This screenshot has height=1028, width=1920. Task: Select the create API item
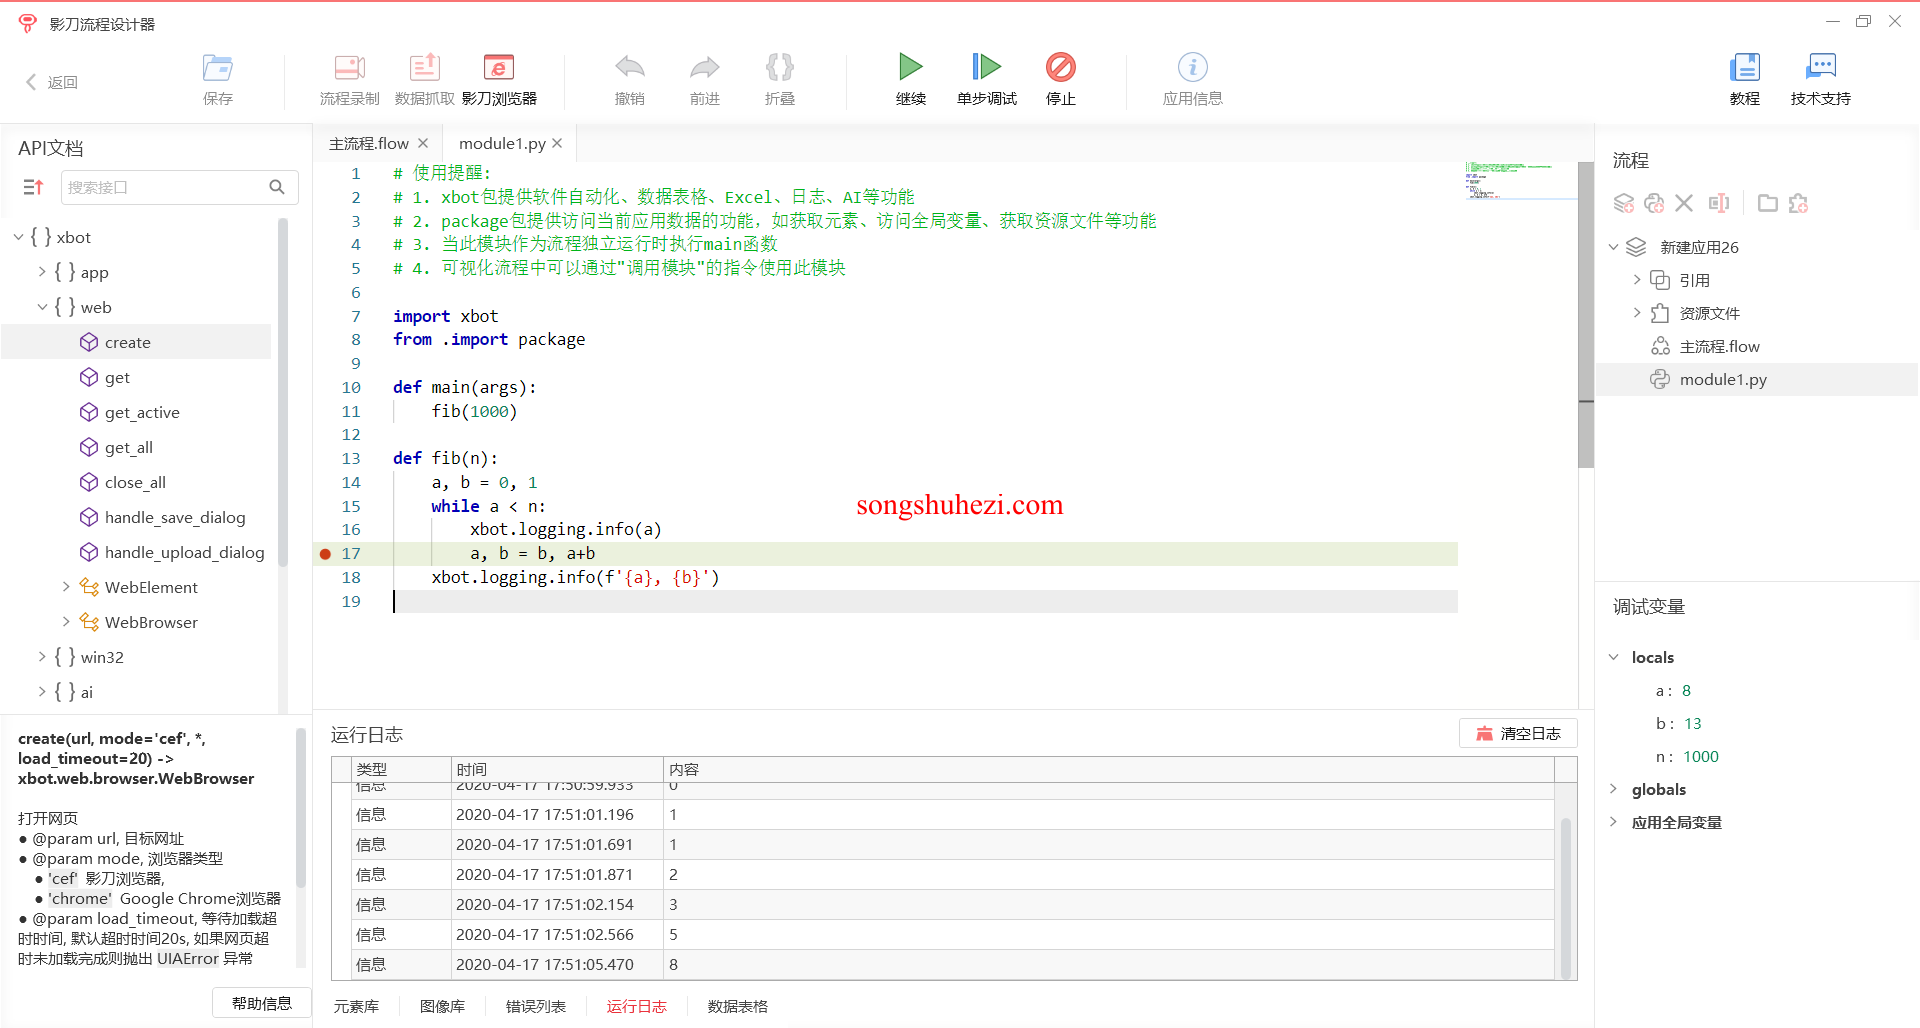[x=136, y=342]
